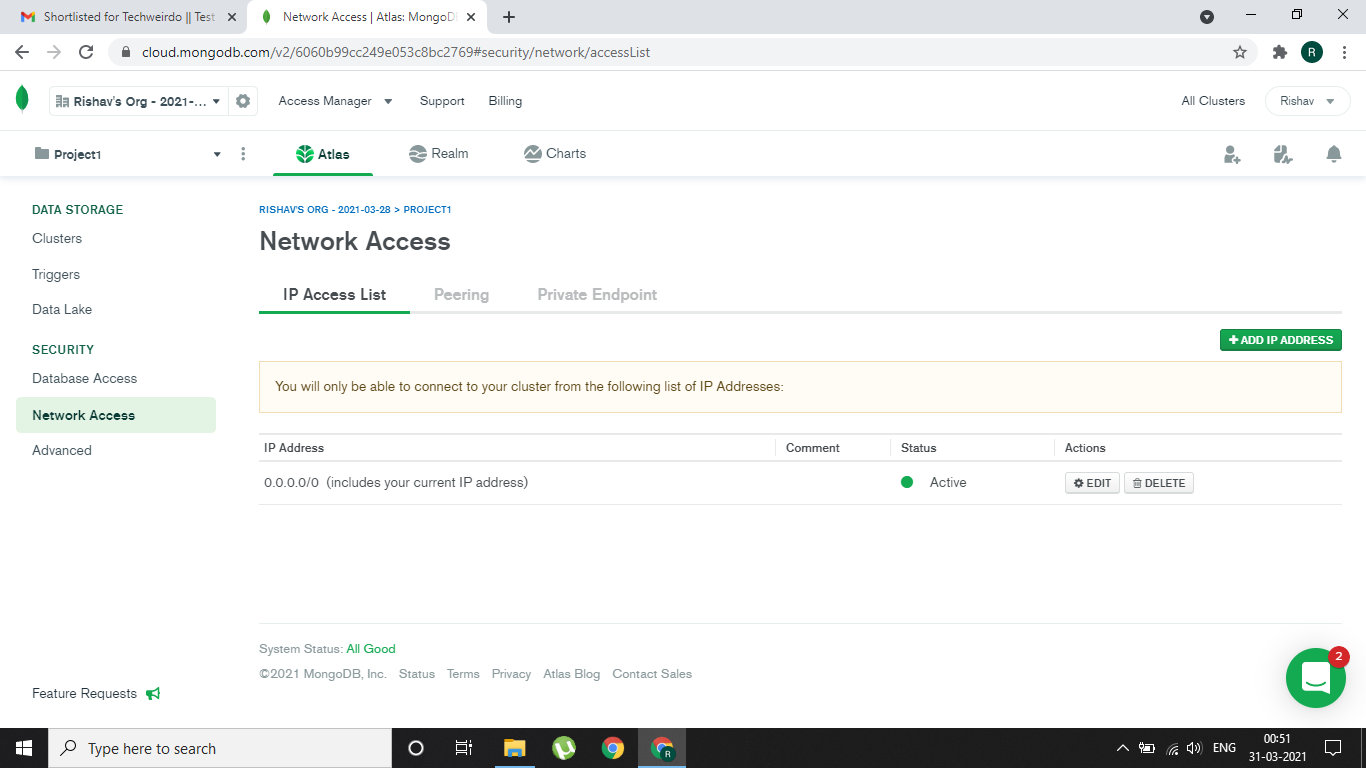The width and height of the screenshot is (1366, 768).
Task: Expand the Rishav's Org selector
Action: coord(138,100)
